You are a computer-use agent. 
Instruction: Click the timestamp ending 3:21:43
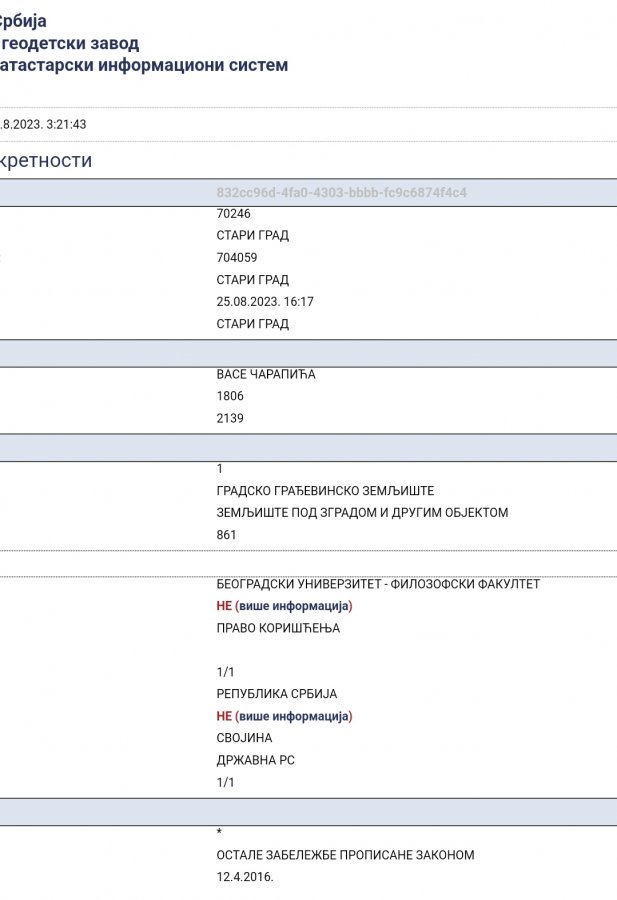click(x=44, y=124)
